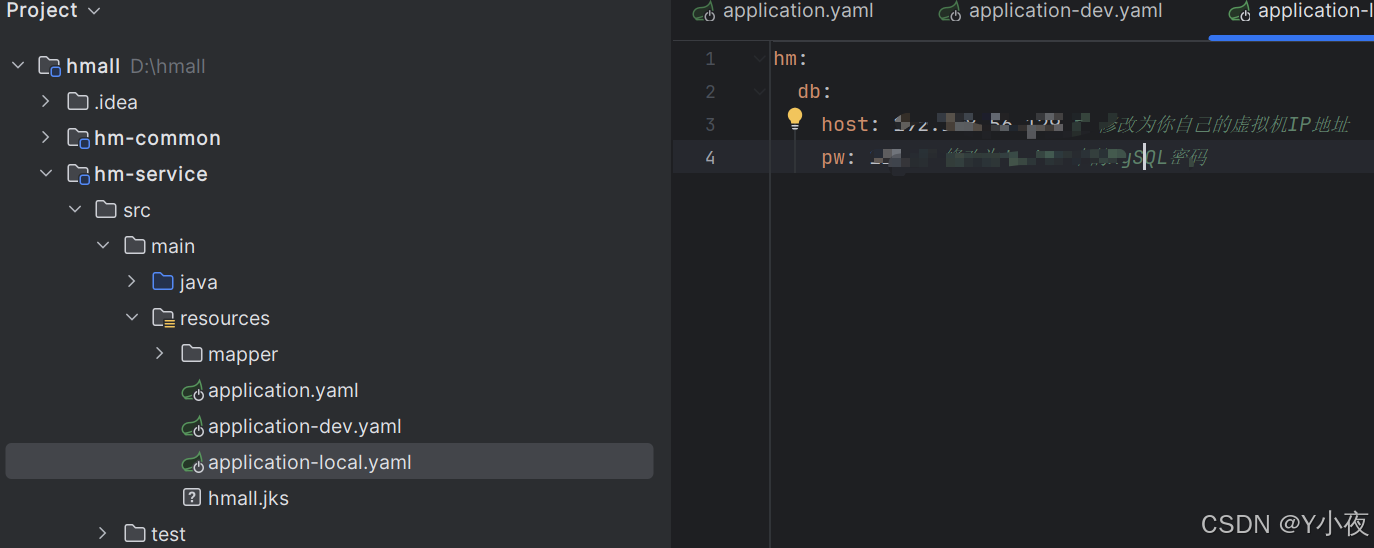Viewport: 1374px width, 548px height.
Task: Click the Spring icon of application.yaml in tree
Action: tap(192, 391)
